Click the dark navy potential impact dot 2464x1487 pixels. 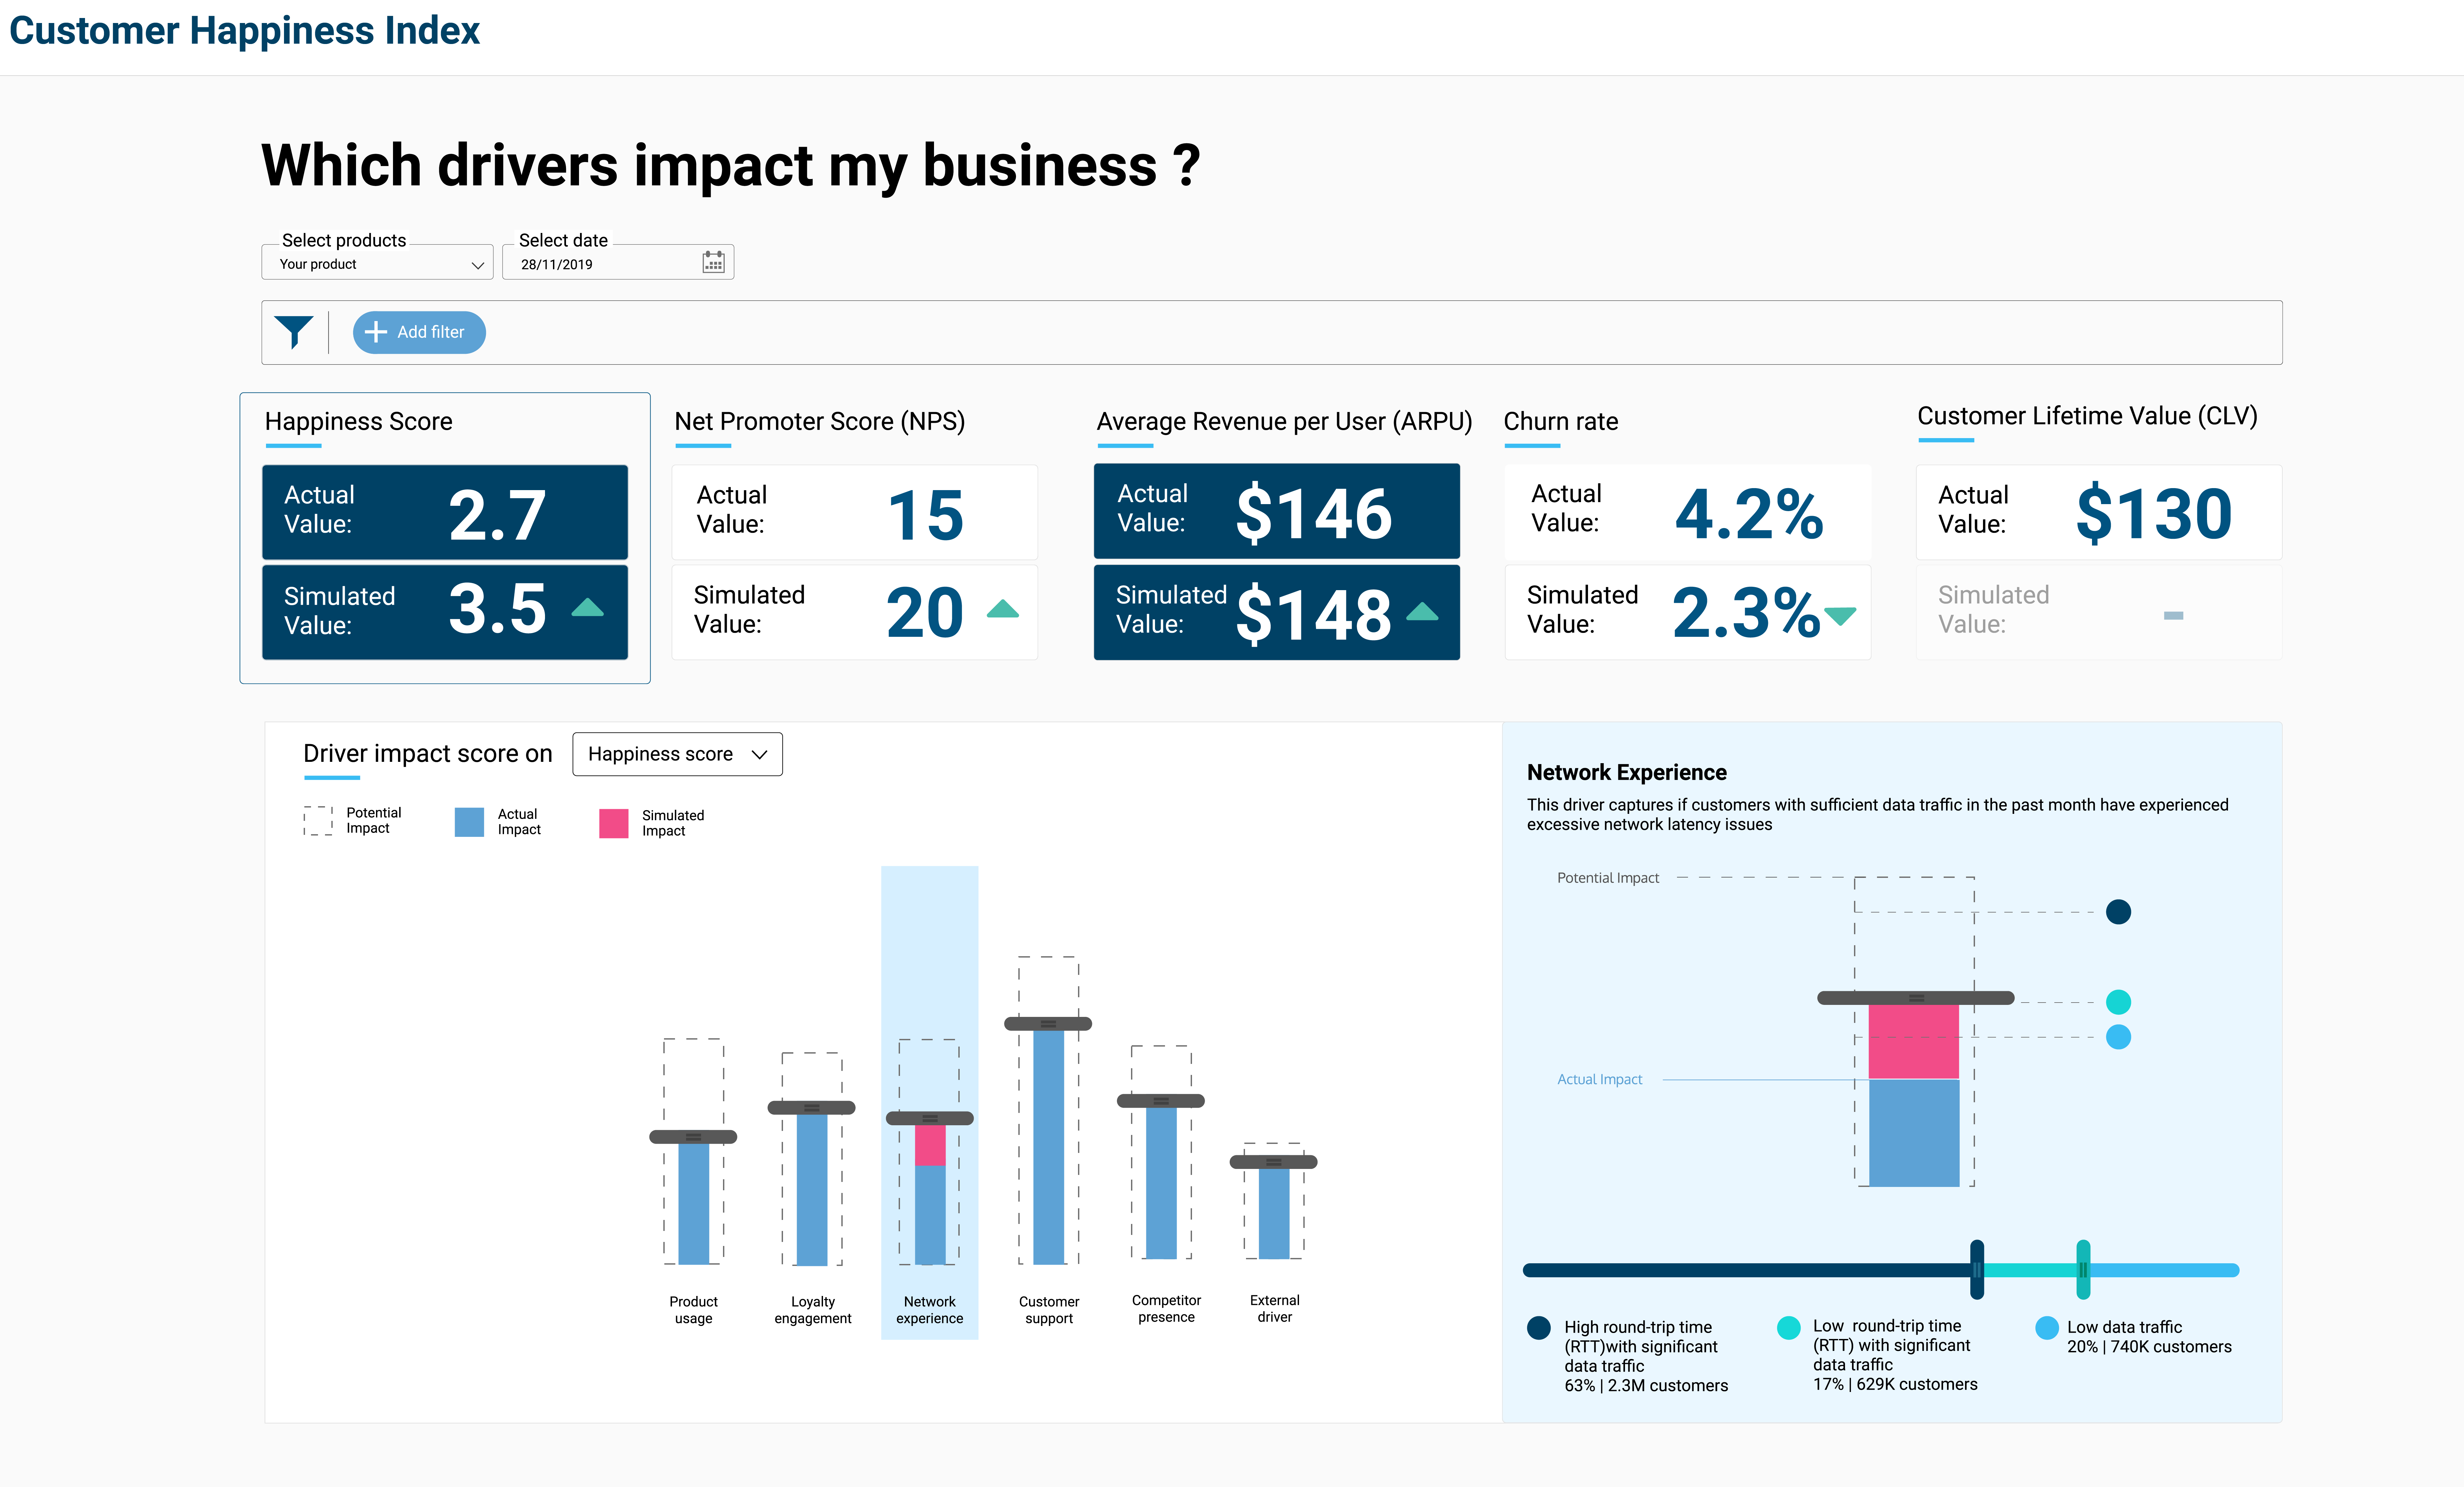click(x=2118, y=912)
